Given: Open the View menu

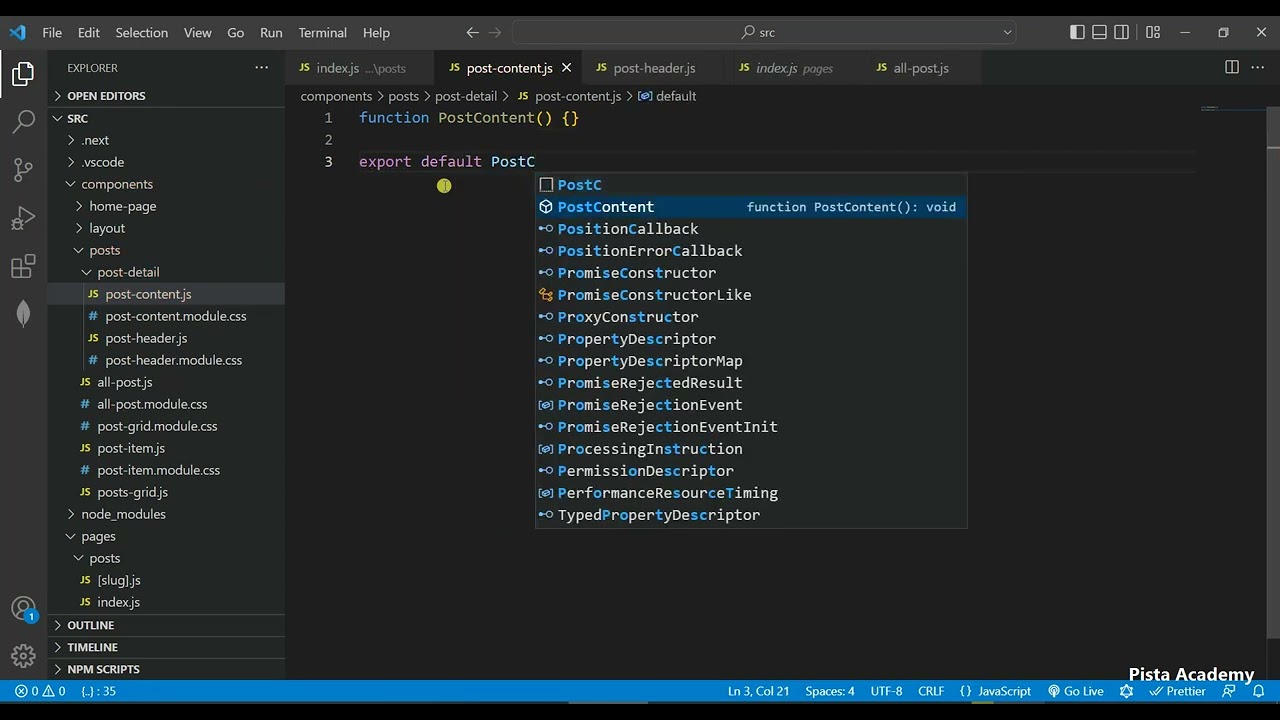Looking at the screenshot, I should (x=198, y=32).
